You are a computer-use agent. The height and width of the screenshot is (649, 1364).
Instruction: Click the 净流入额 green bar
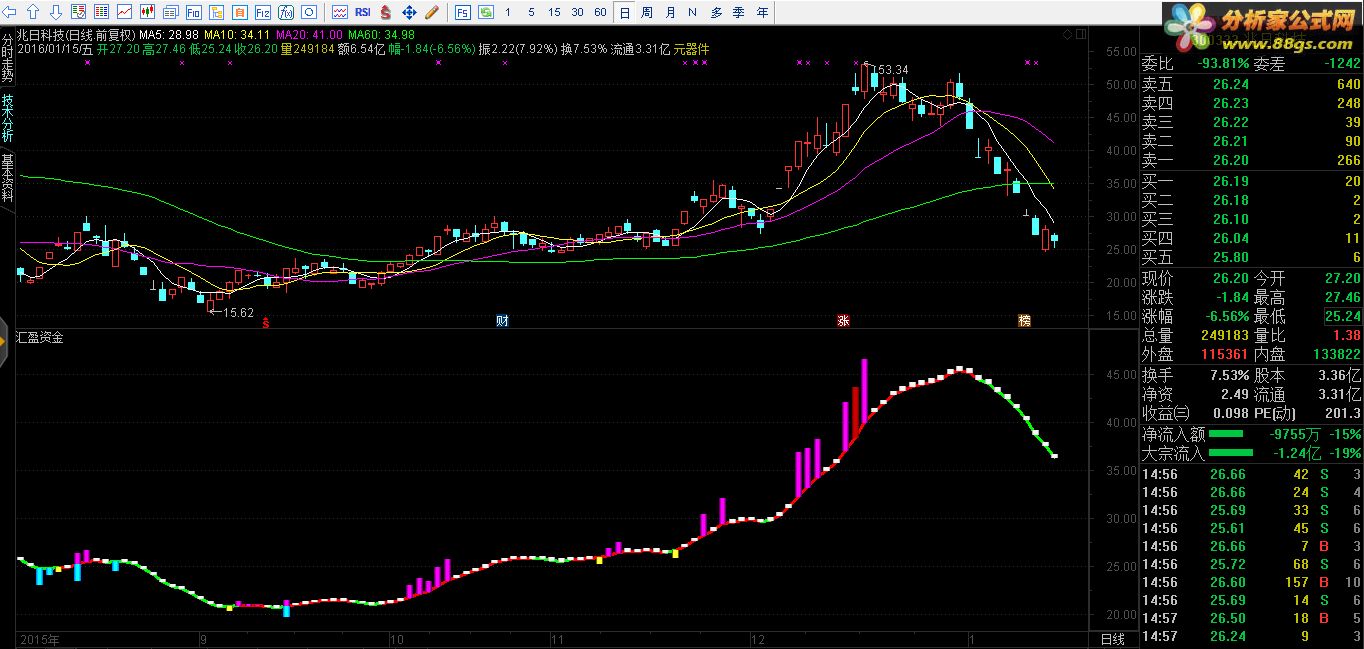[1226, 434]
